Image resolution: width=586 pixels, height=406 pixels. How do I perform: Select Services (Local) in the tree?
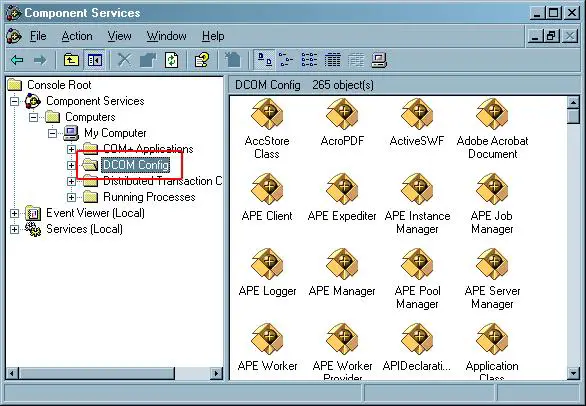[84, 229]
